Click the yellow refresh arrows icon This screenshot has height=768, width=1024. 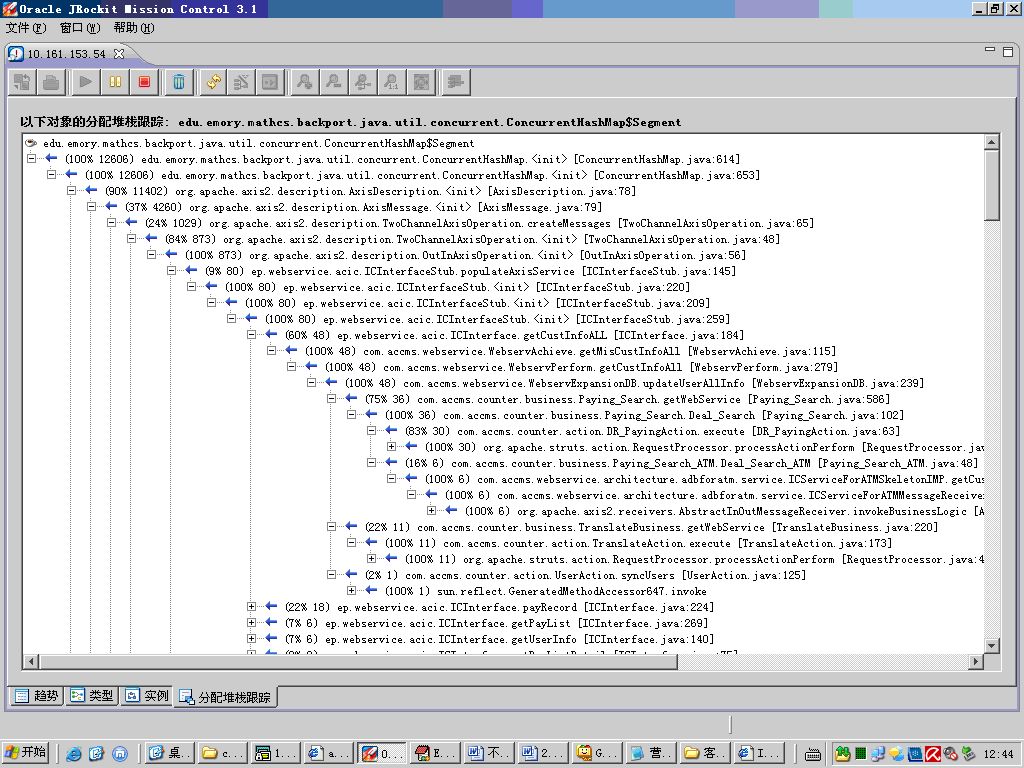(x=212, y=82)
